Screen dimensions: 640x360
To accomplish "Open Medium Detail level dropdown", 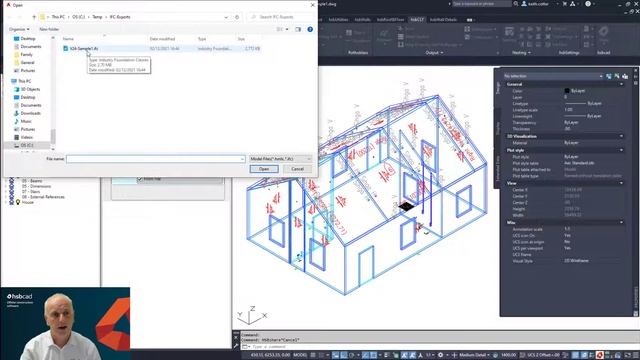I will click(474, 355).
